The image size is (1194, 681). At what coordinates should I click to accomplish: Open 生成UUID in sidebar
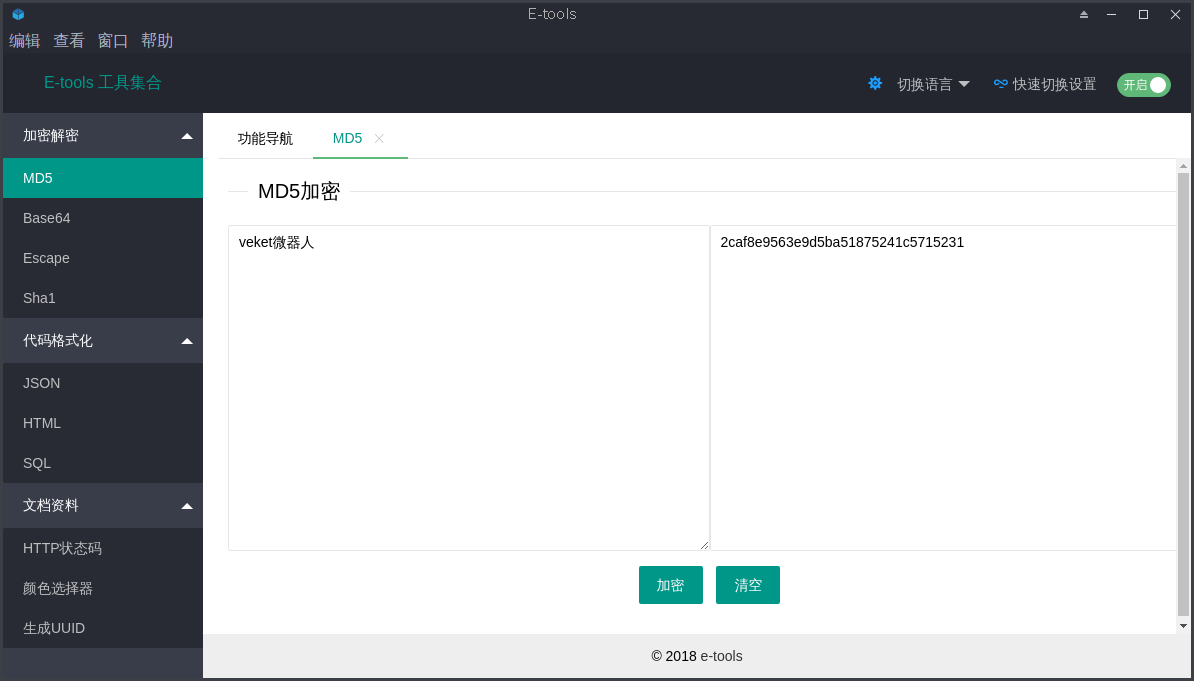(103, 628)
